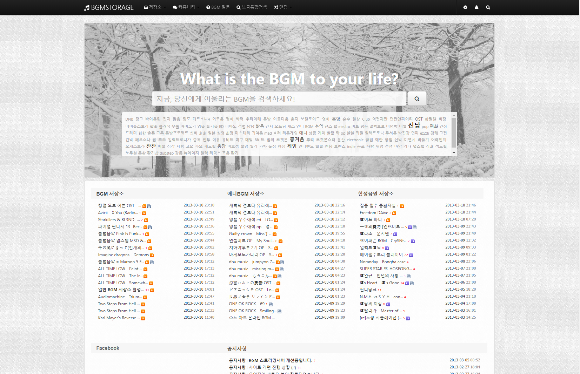Select the OST tag in tag cloud

[x=418, y=119]
